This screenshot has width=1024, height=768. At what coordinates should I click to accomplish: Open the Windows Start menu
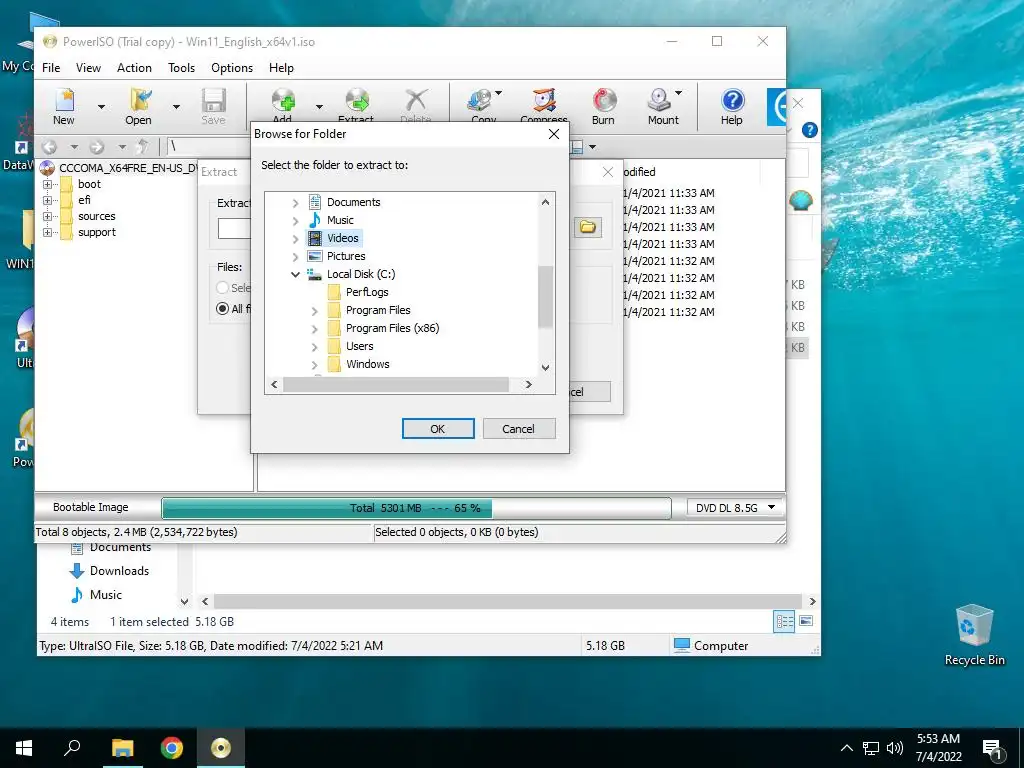click(24, 748)
